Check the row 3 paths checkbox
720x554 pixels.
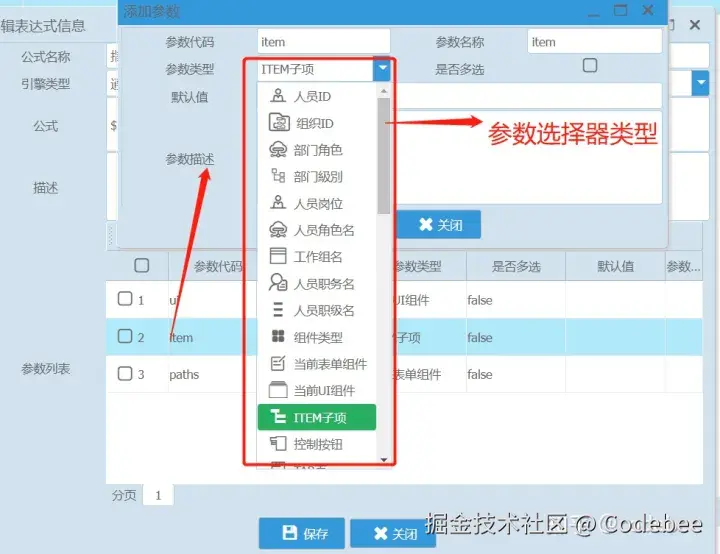[x=125, y=373]
